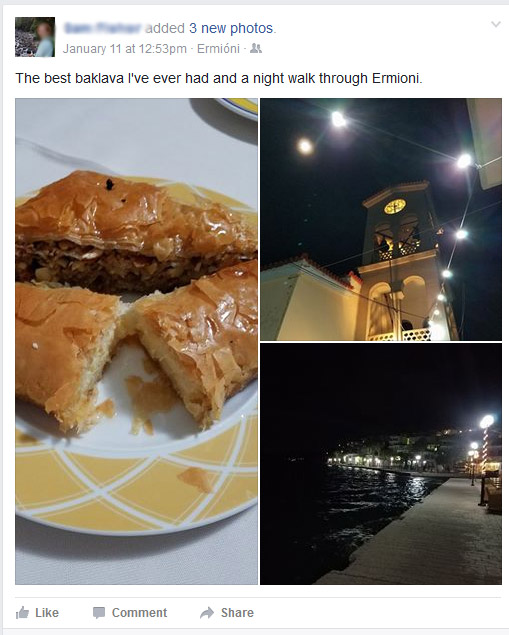Click the Like button label

(x=47, y=613)
